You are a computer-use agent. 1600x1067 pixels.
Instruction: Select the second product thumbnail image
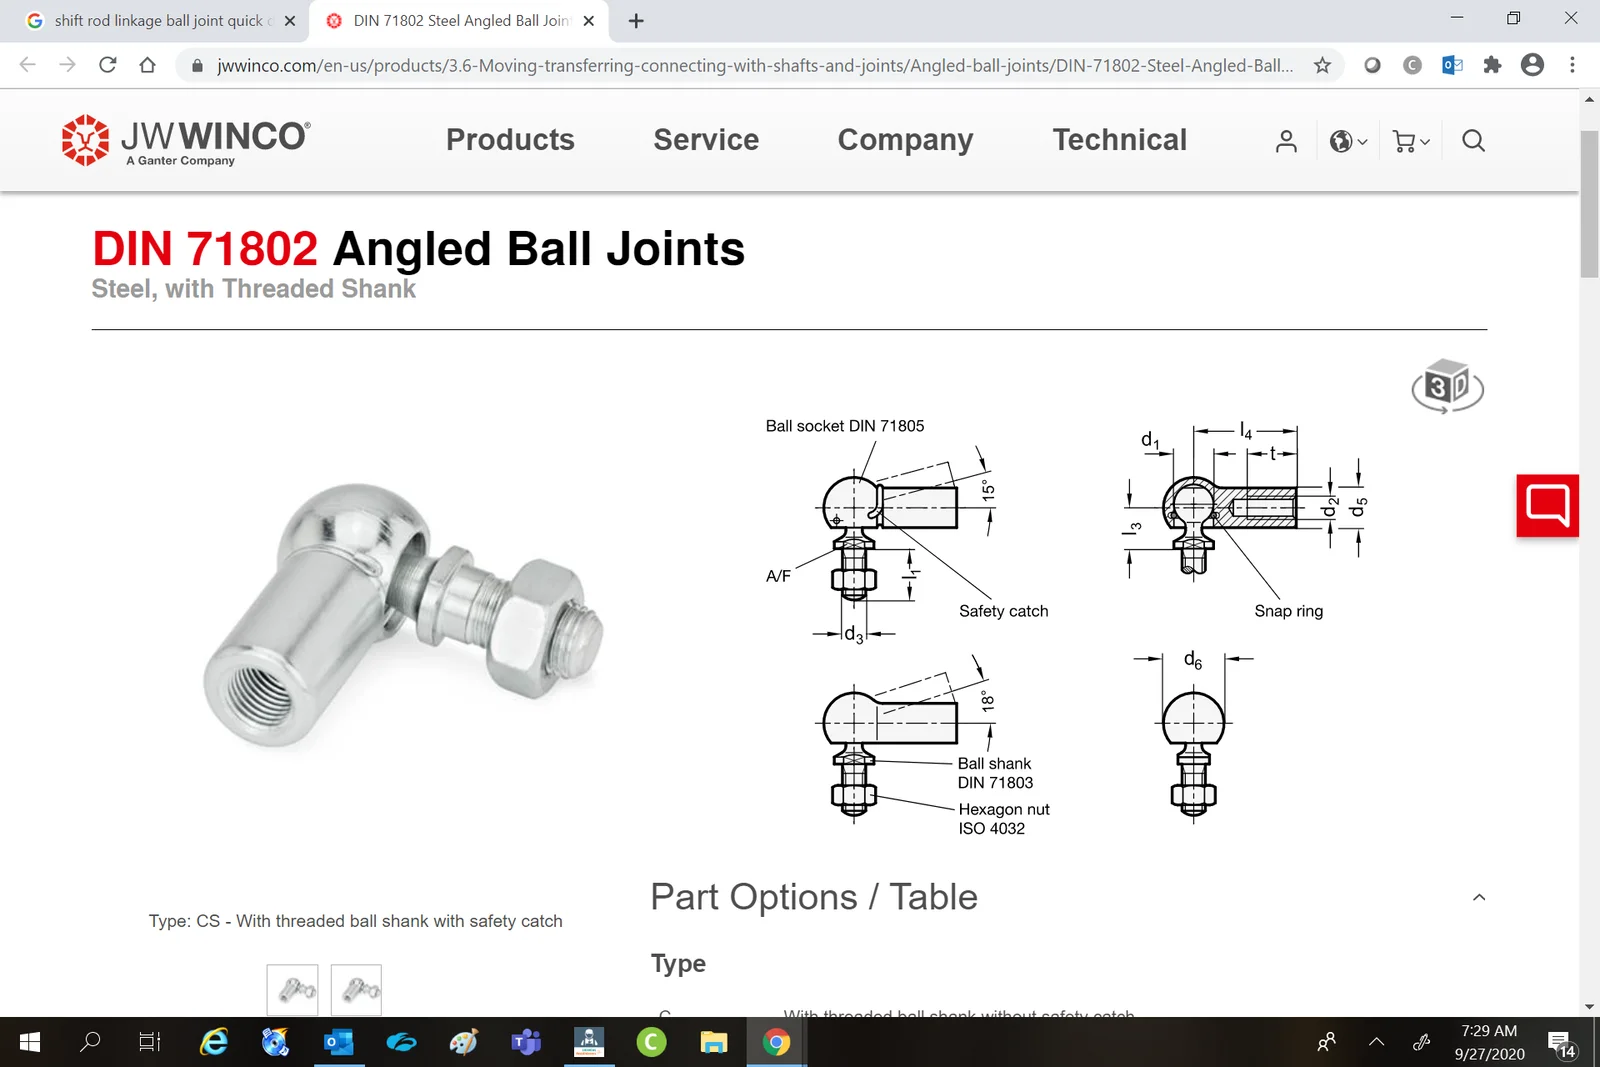click(356, 990)
